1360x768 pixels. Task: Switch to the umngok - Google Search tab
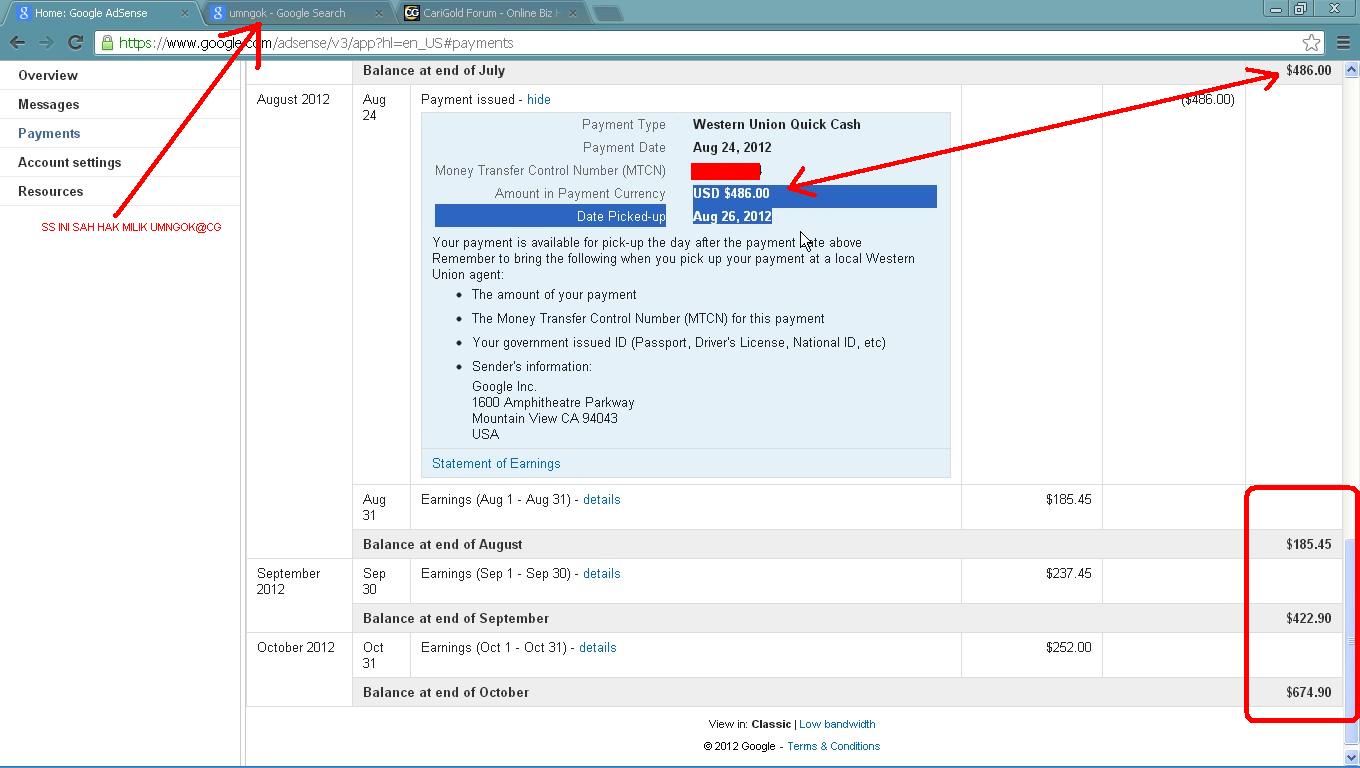tap(296, 13)
